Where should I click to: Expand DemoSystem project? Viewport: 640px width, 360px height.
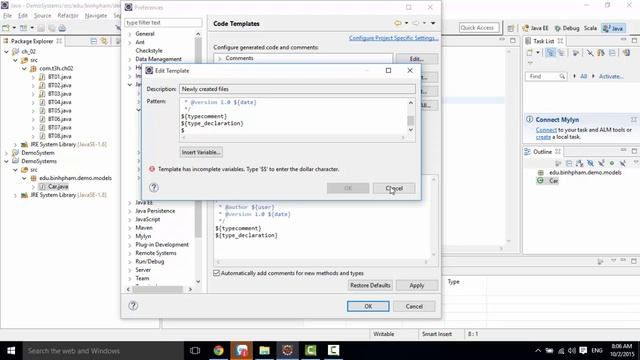[x=7, y=153]
